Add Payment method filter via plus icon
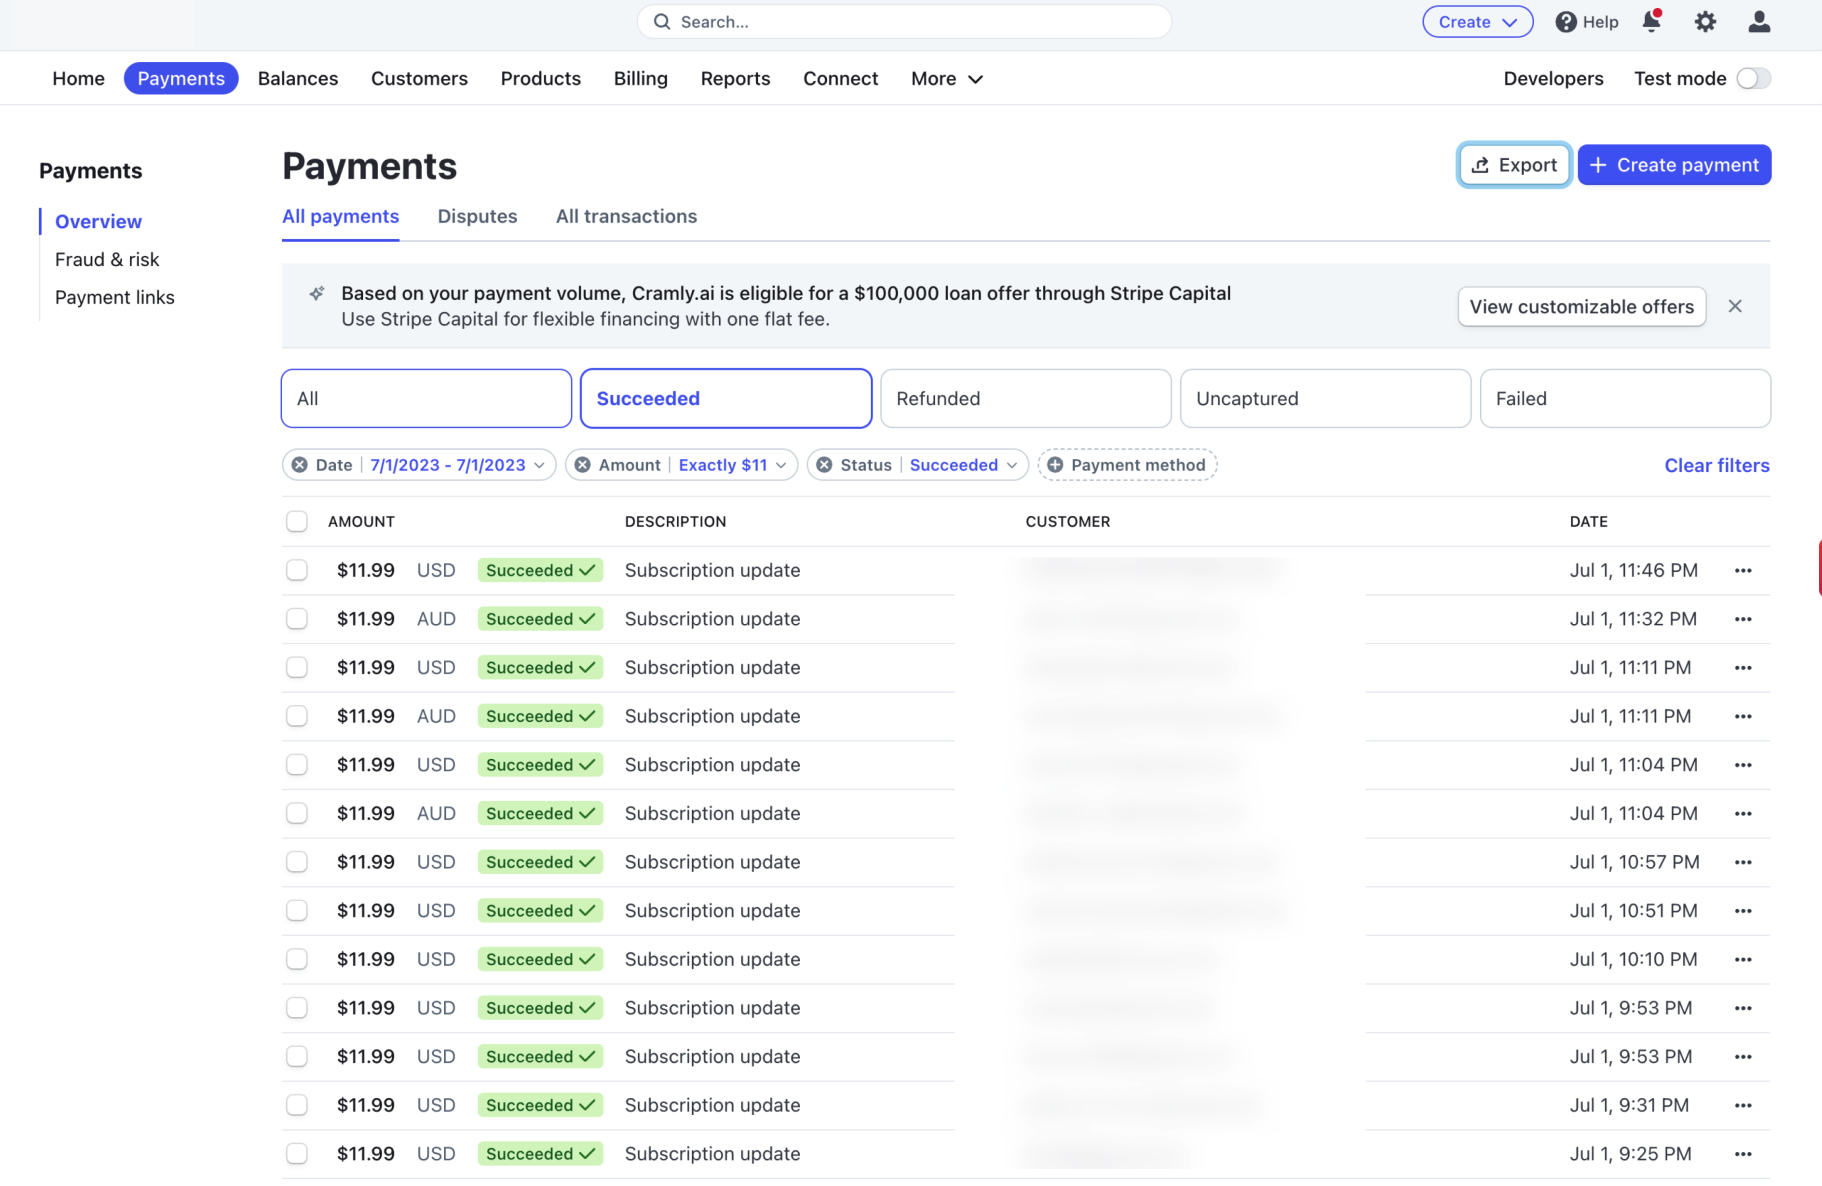The image size is (1822, 1186). [x=1055, y=465]
